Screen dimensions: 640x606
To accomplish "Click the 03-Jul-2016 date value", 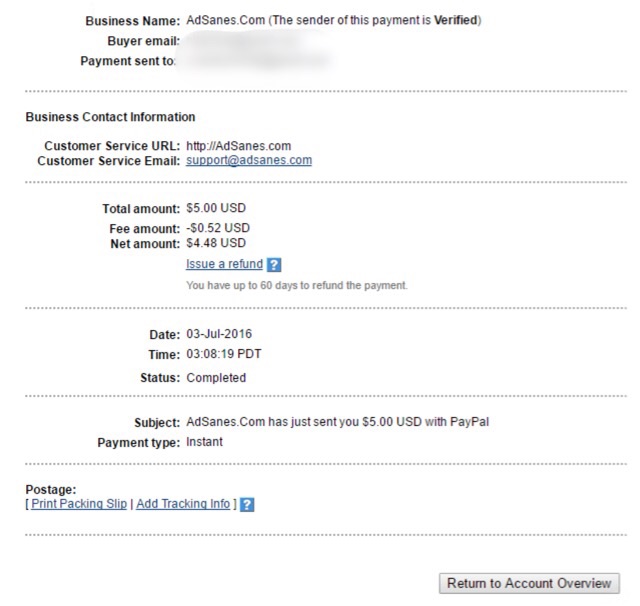I will (219, 334).
